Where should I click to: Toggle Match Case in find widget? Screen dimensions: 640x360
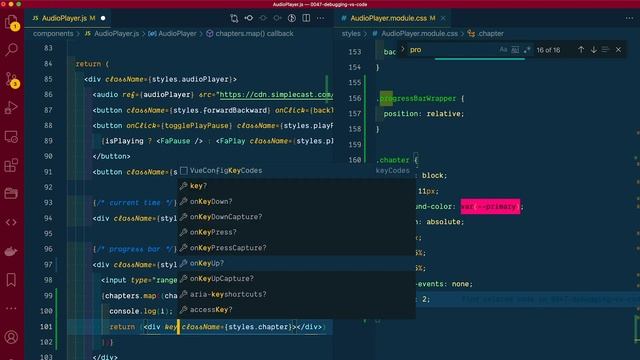[503, 50]
